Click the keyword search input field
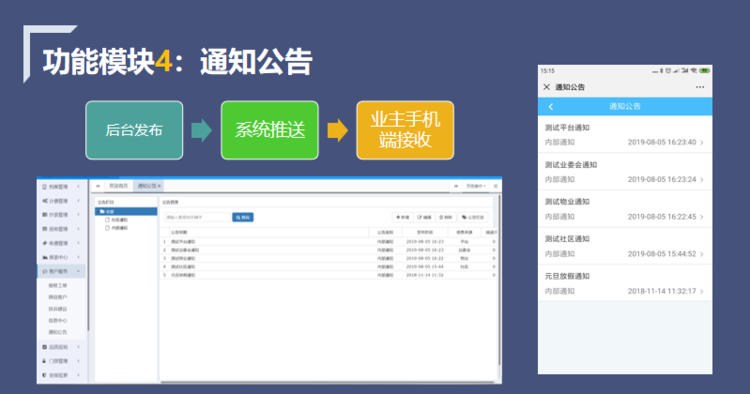Image resolution: width=750 pixels, height=394 pixels. click(198, 217)
